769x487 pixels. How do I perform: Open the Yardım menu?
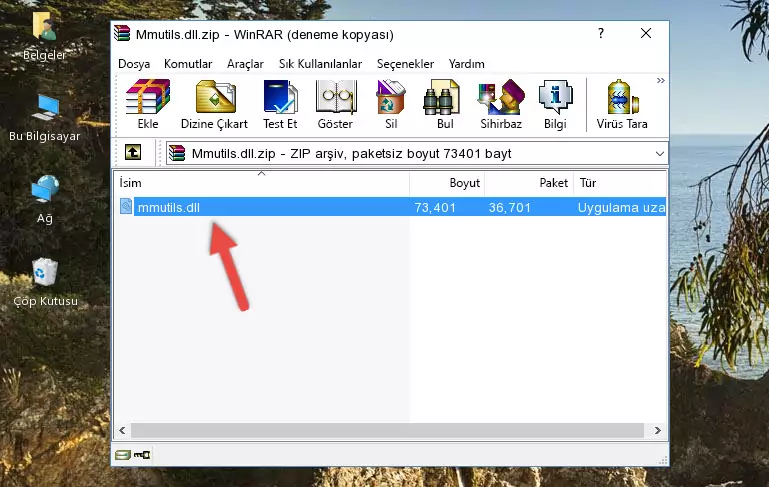(x=466, y=64)
